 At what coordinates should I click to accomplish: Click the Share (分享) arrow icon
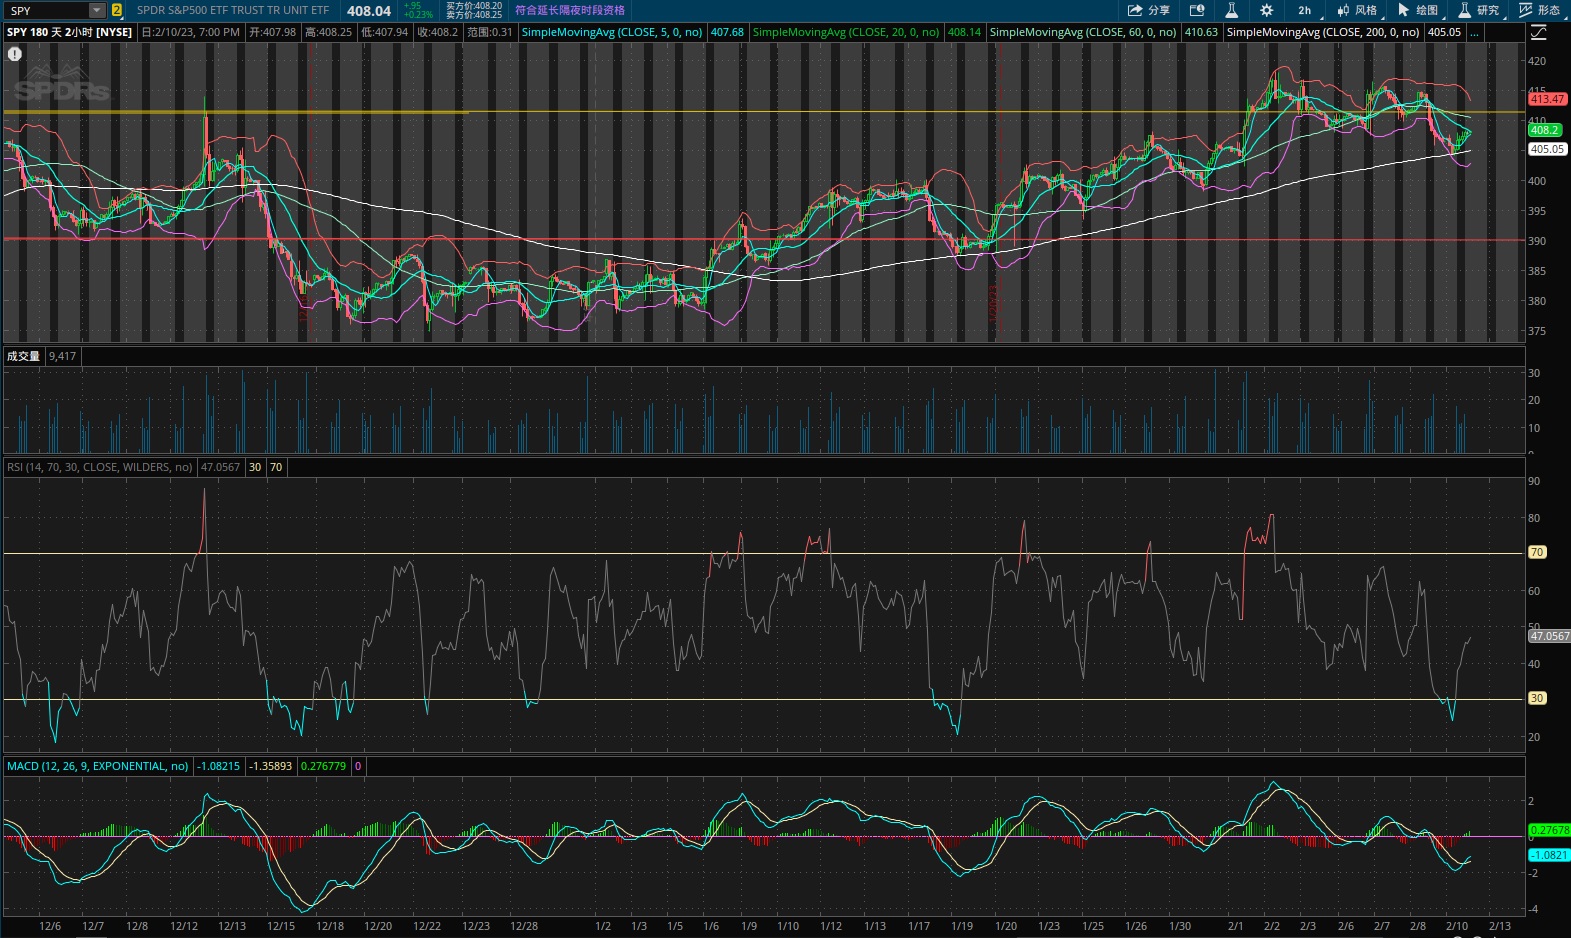tap(1135, 10)
